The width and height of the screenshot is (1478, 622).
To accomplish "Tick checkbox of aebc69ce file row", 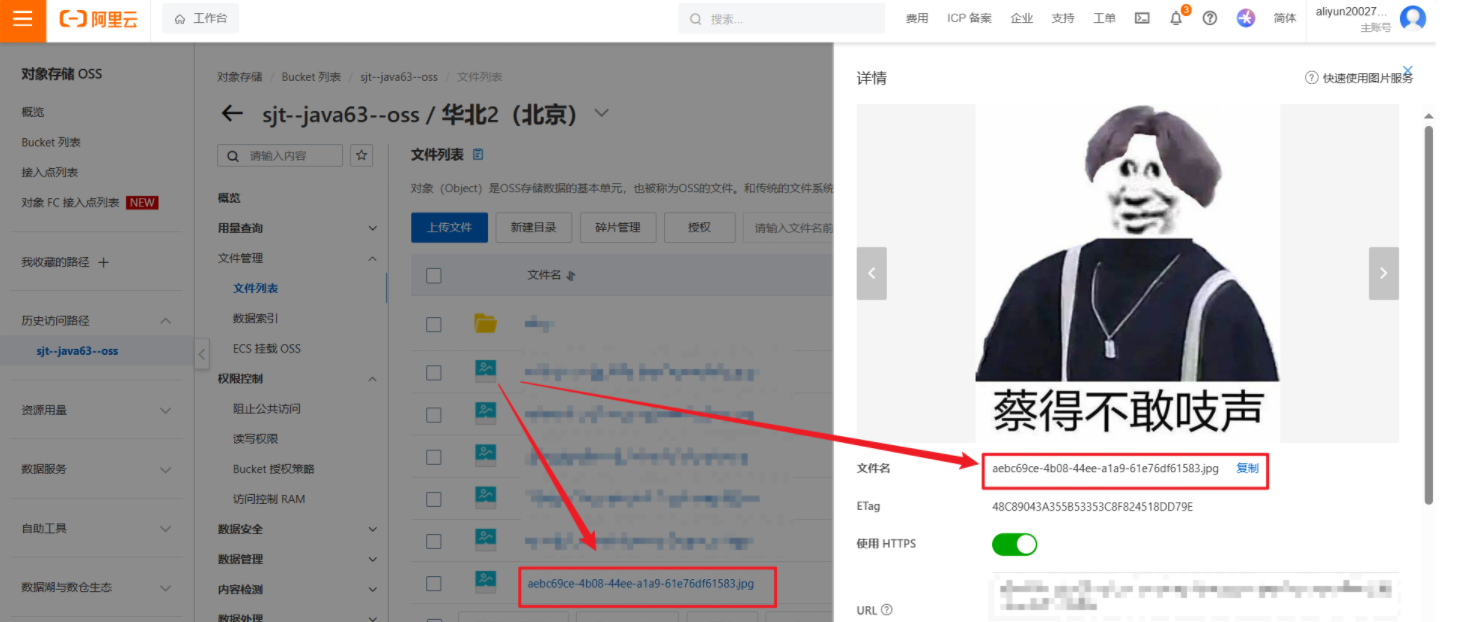I will coord(433,583).
